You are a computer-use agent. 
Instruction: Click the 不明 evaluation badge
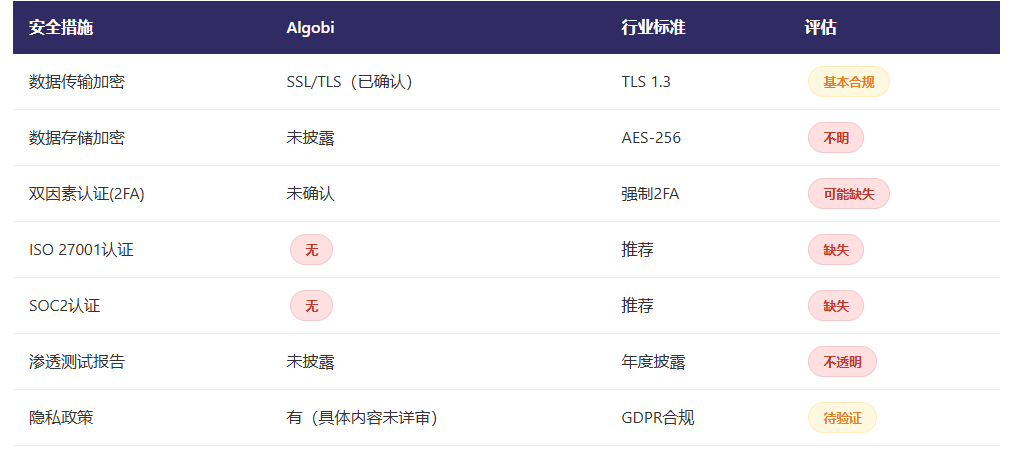click(x=835, y=138)
